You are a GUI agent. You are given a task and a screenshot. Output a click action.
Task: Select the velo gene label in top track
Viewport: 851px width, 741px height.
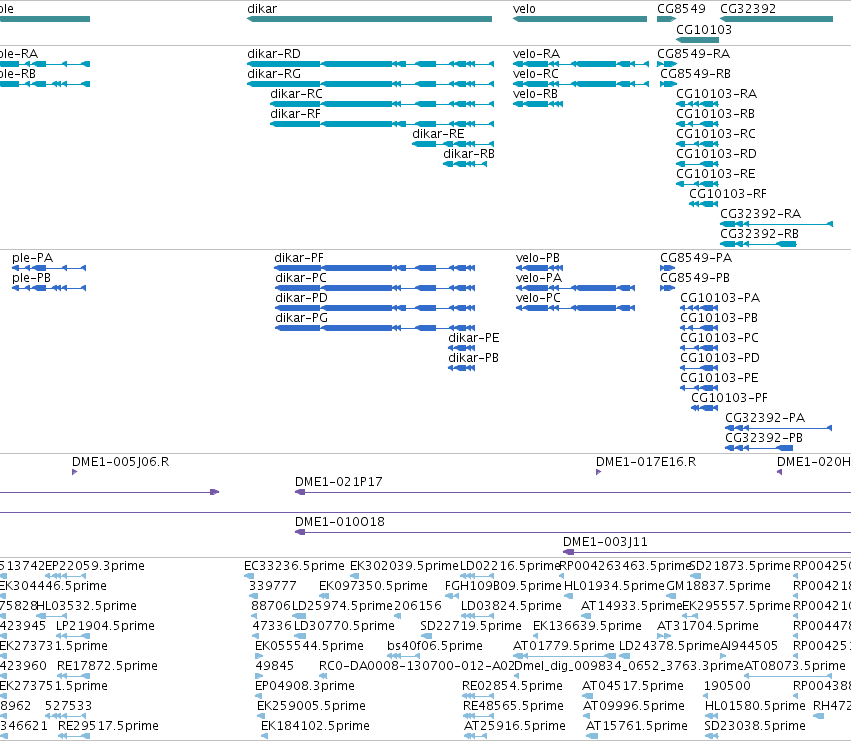[524, 9]
